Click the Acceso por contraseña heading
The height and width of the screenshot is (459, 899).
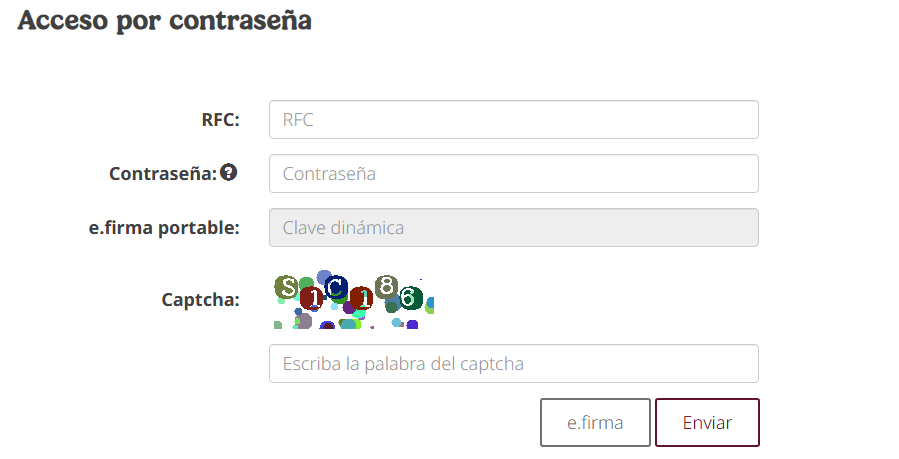(165, 20)
